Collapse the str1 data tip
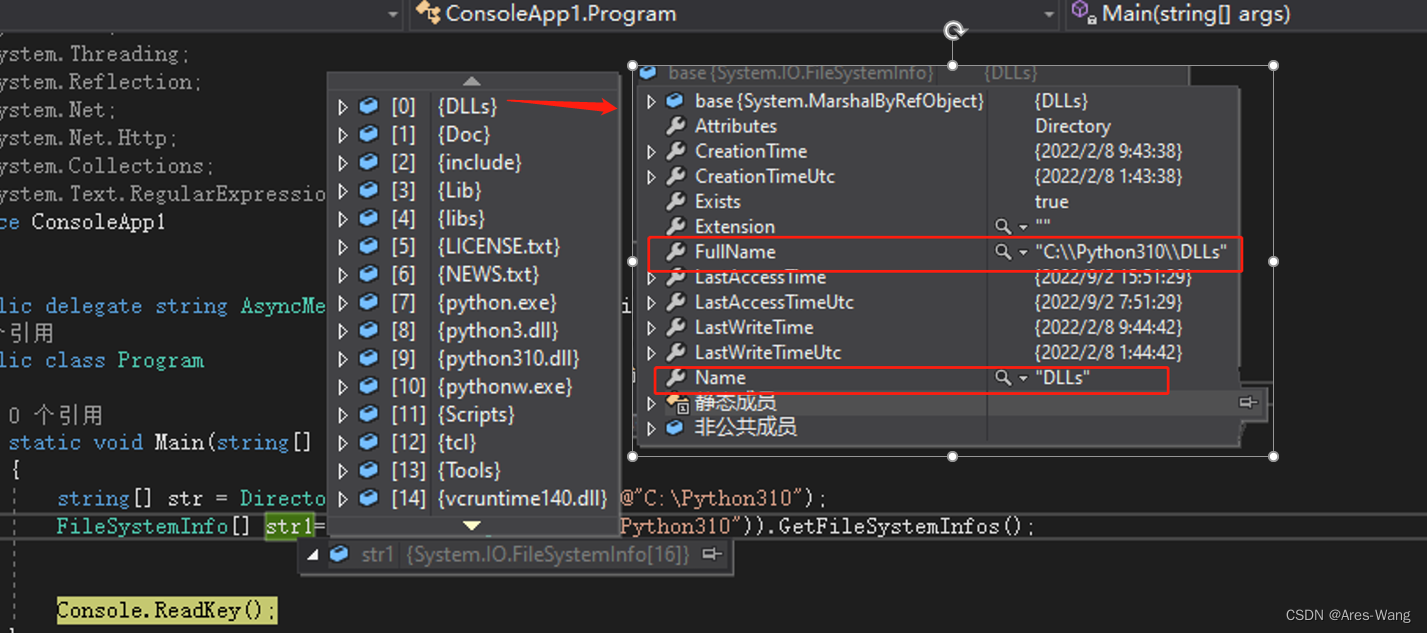 (313, 554)
